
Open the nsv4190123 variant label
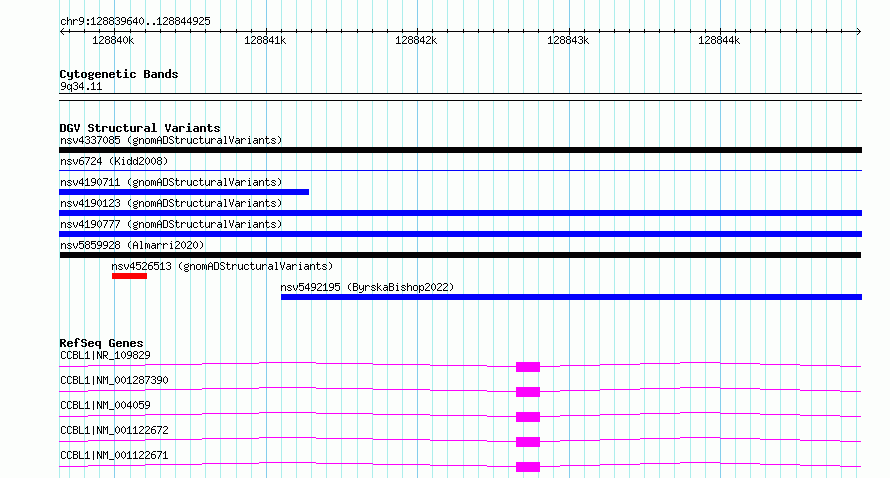(x=171, y=203)
